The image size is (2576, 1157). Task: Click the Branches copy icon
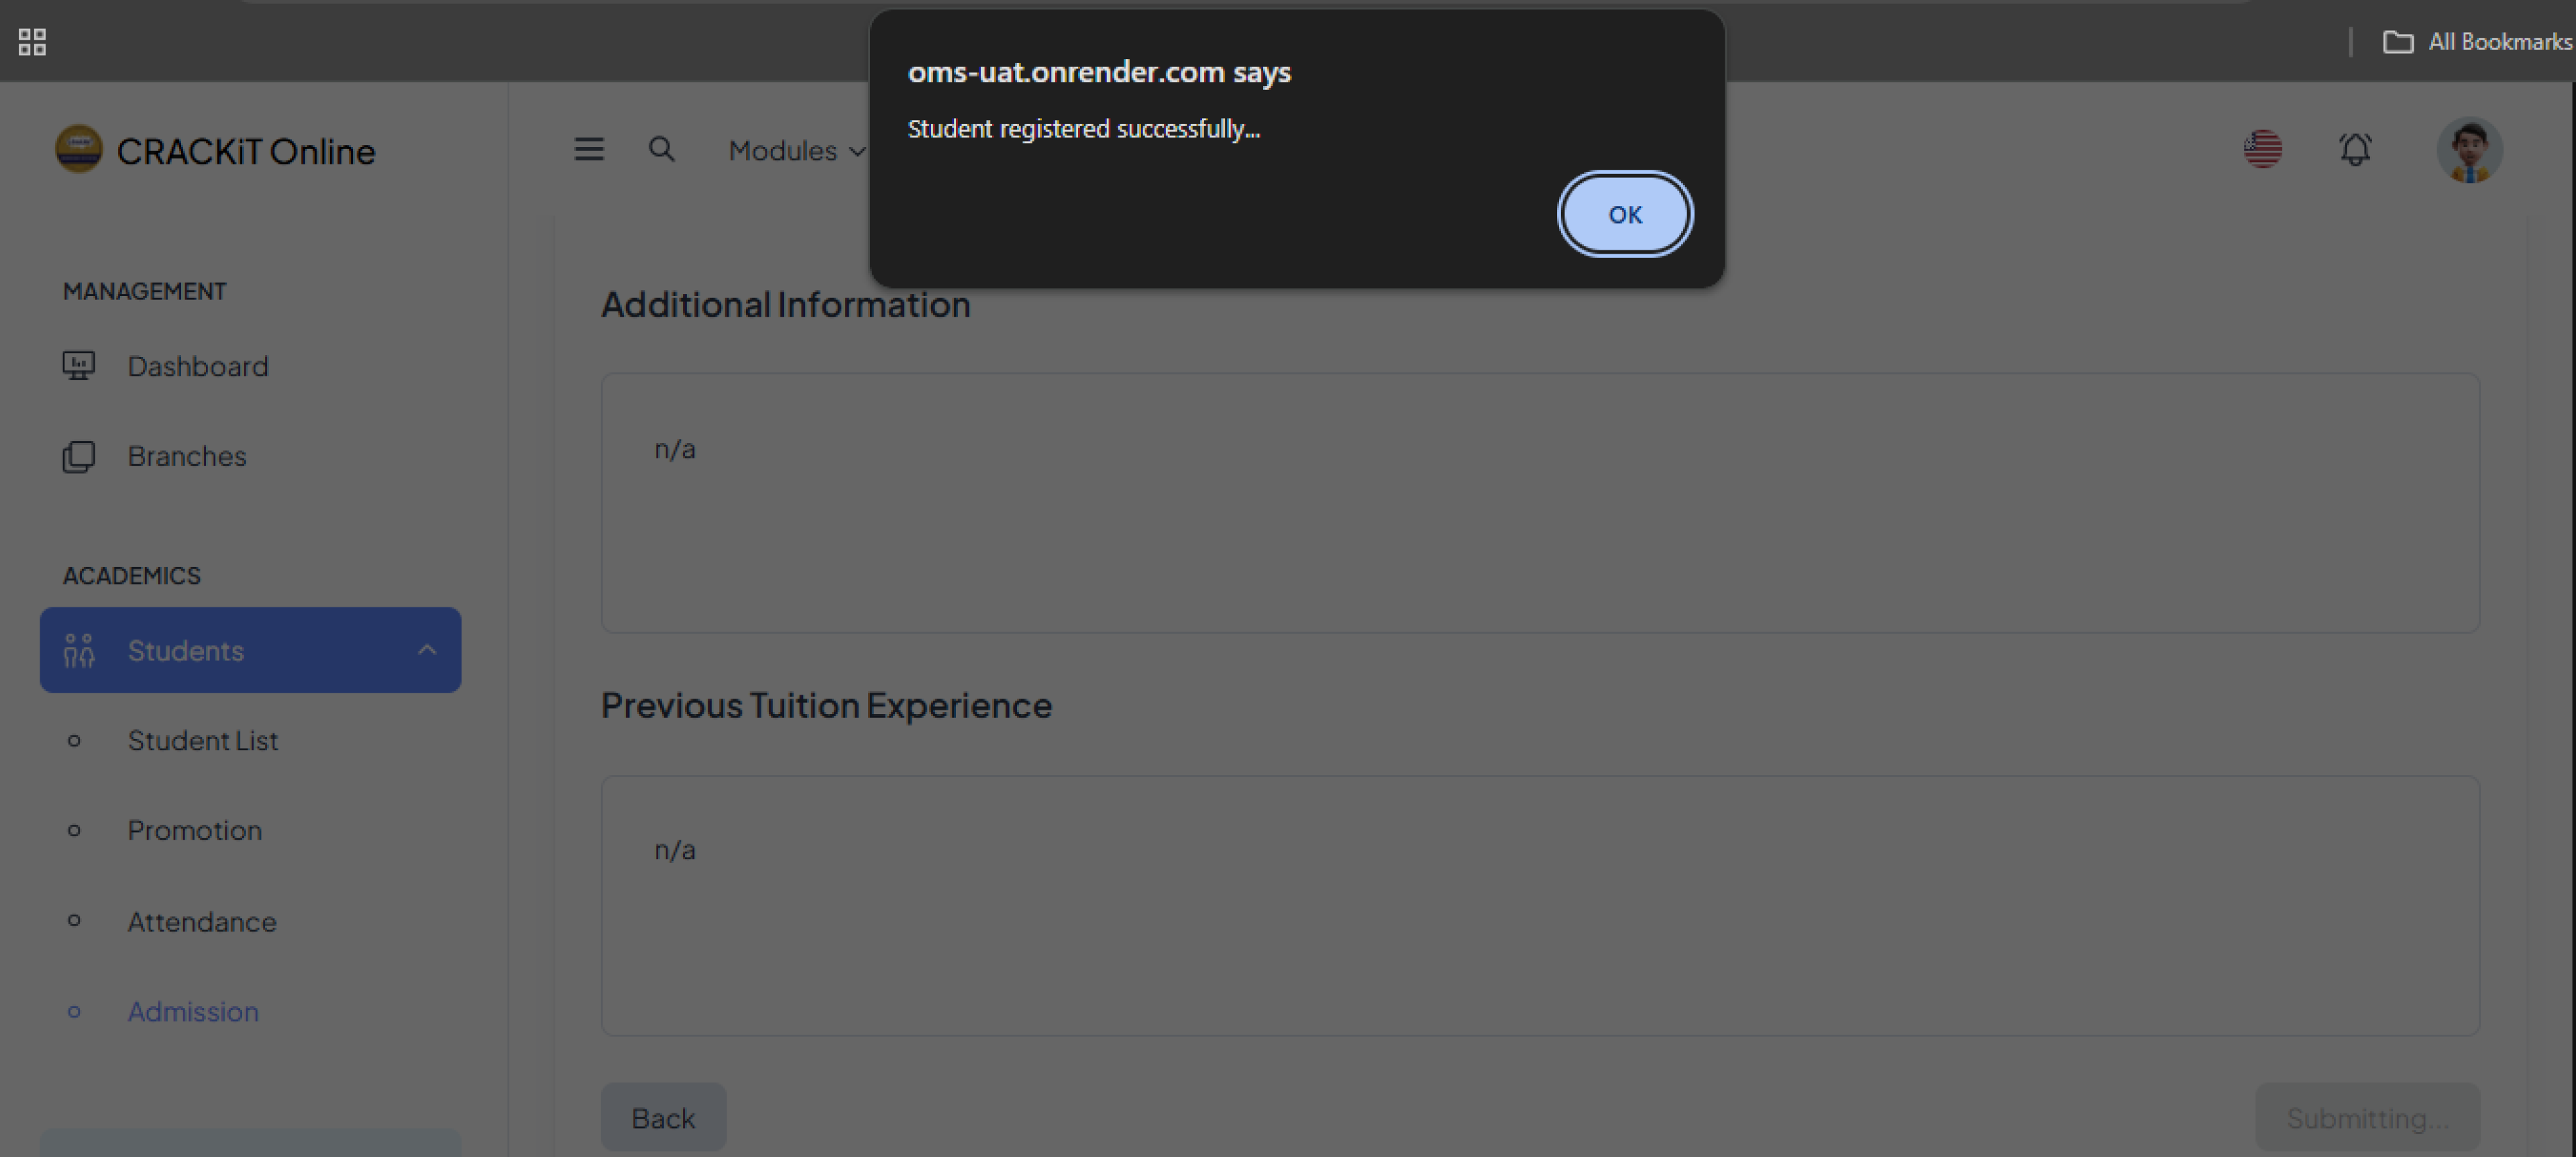(78, 456)
